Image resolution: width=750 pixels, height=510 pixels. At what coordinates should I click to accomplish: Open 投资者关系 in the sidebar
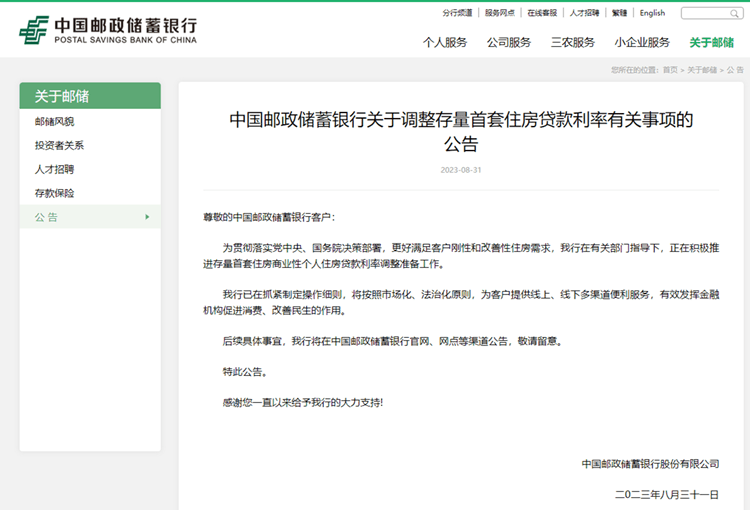(x=60, y=145)
